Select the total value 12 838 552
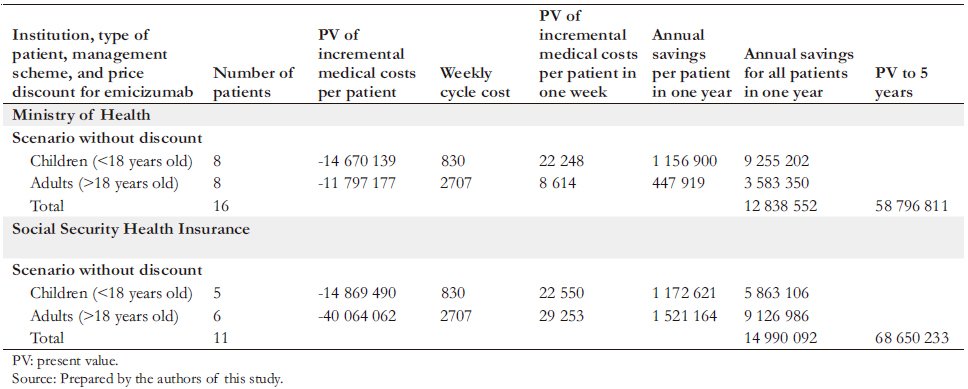This screenshot has width=968, height=389. [780, 206]
